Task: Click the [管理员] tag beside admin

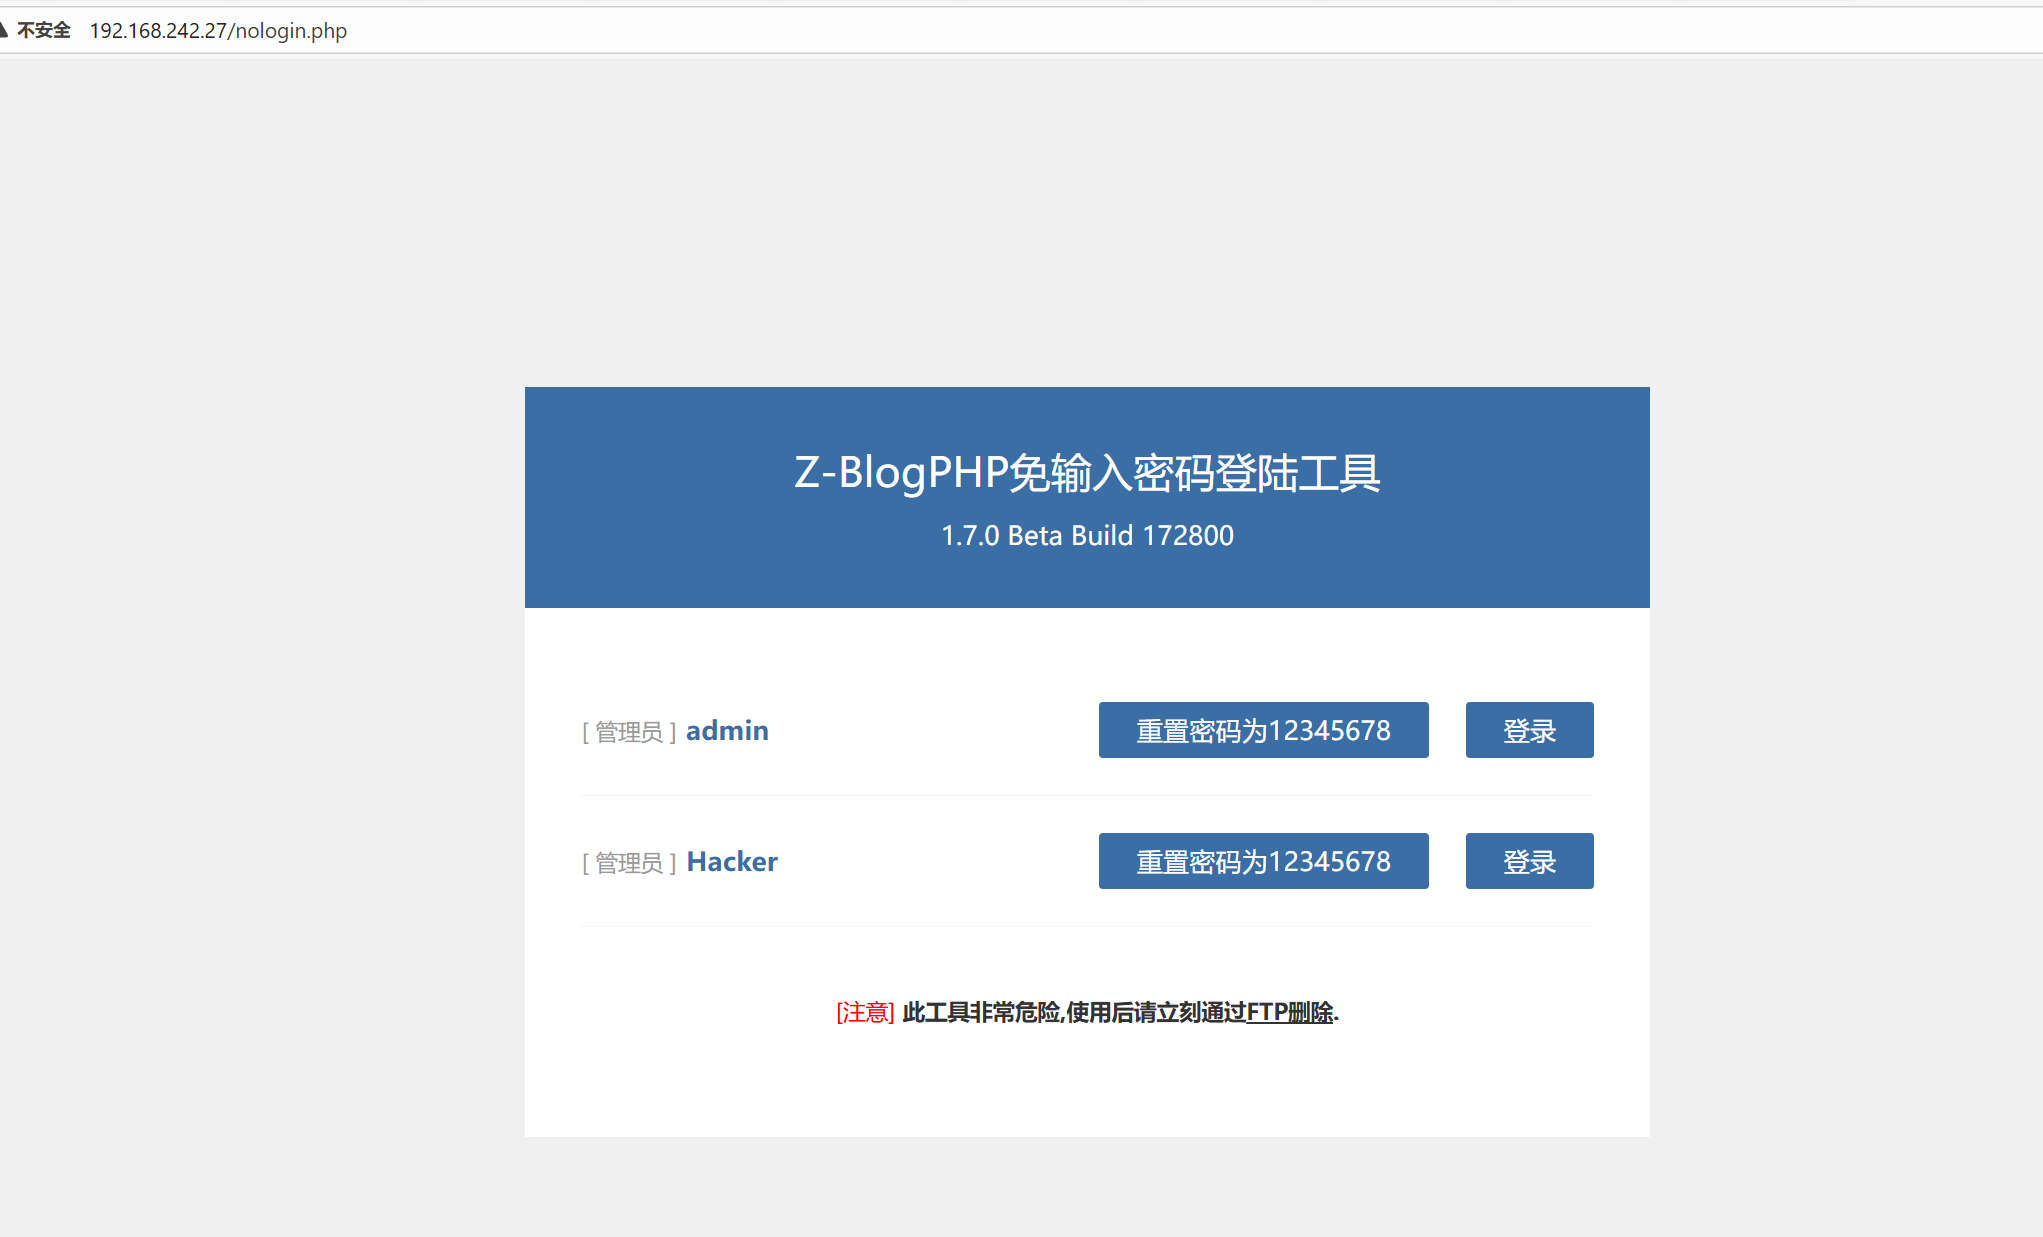Action: click(x=629, y=732)
